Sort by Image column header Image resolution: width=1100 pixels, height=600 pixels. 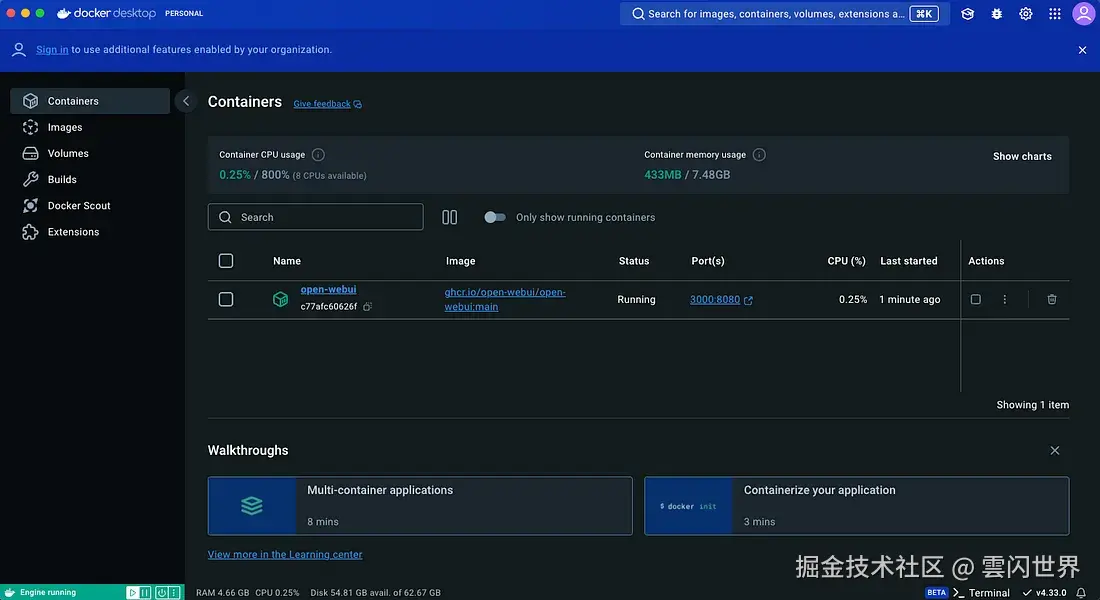click(460, 261)
